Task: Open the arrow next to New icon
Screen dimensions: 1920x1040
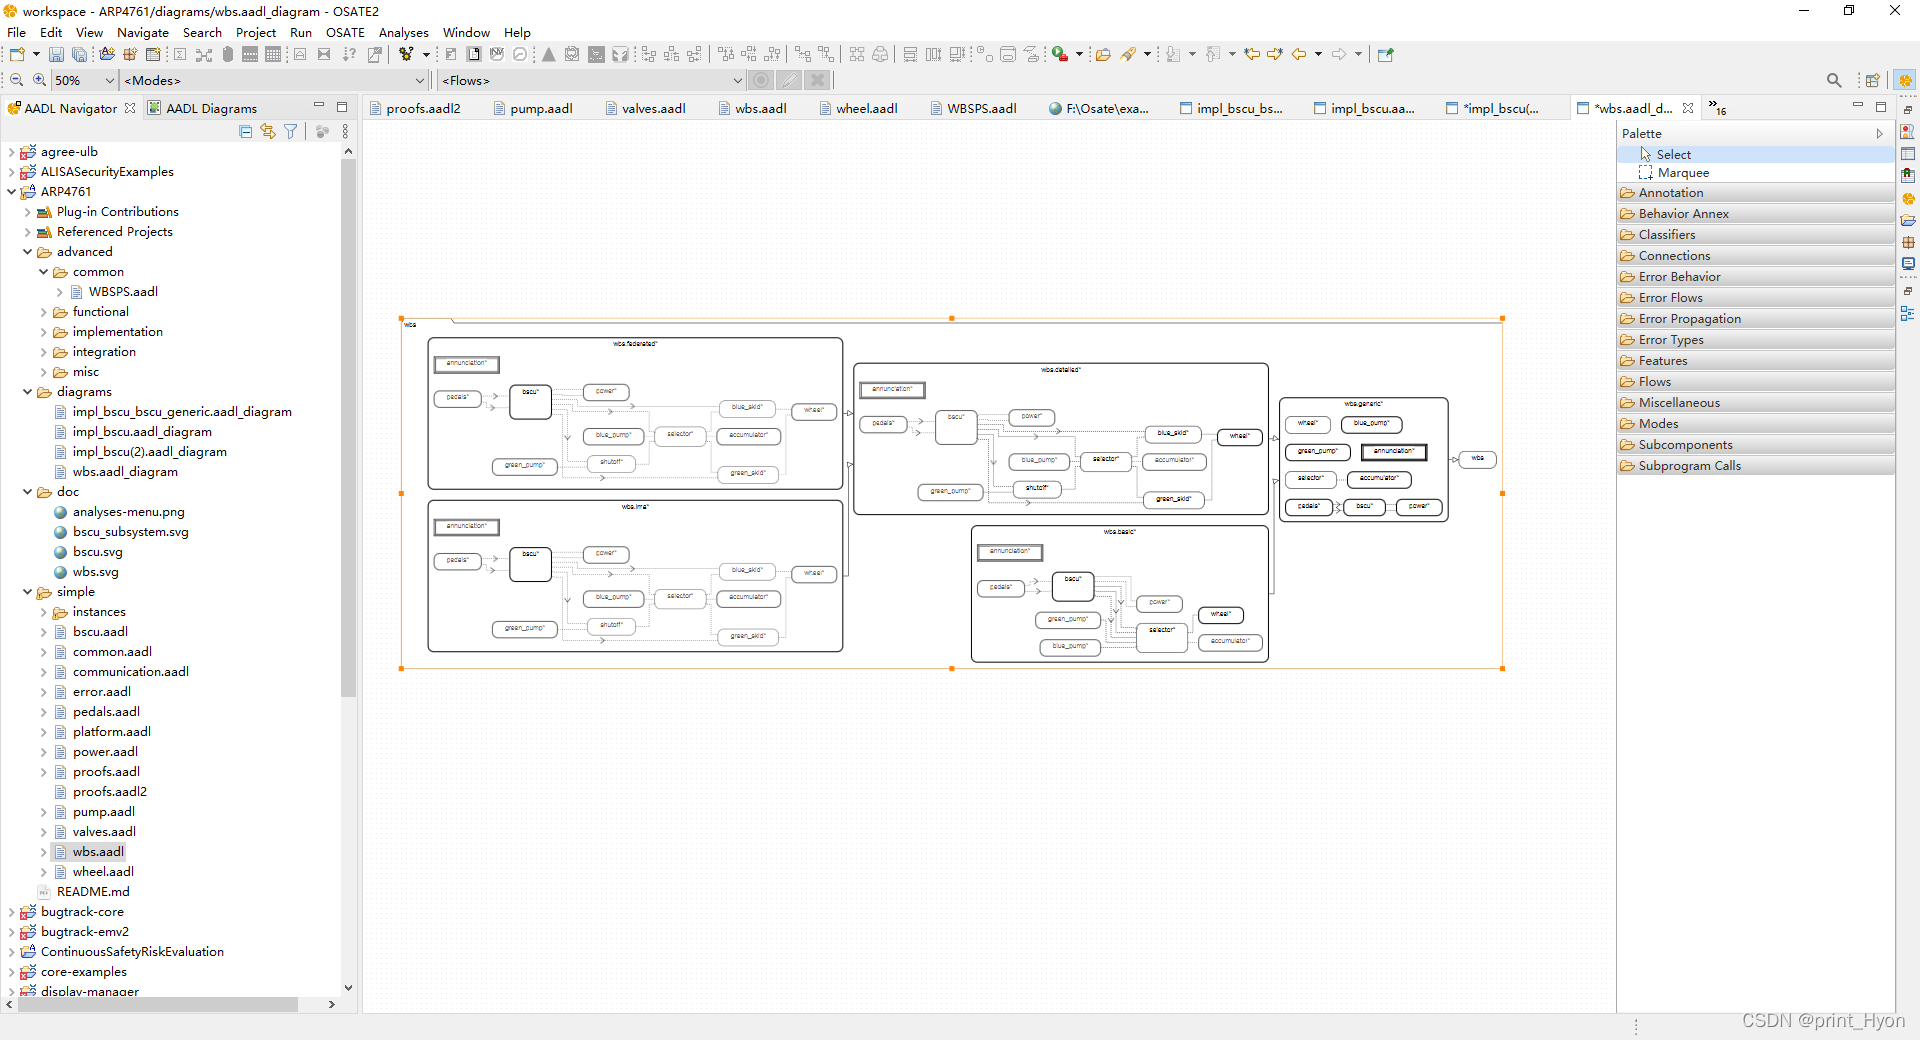Action: coord(36,54)
